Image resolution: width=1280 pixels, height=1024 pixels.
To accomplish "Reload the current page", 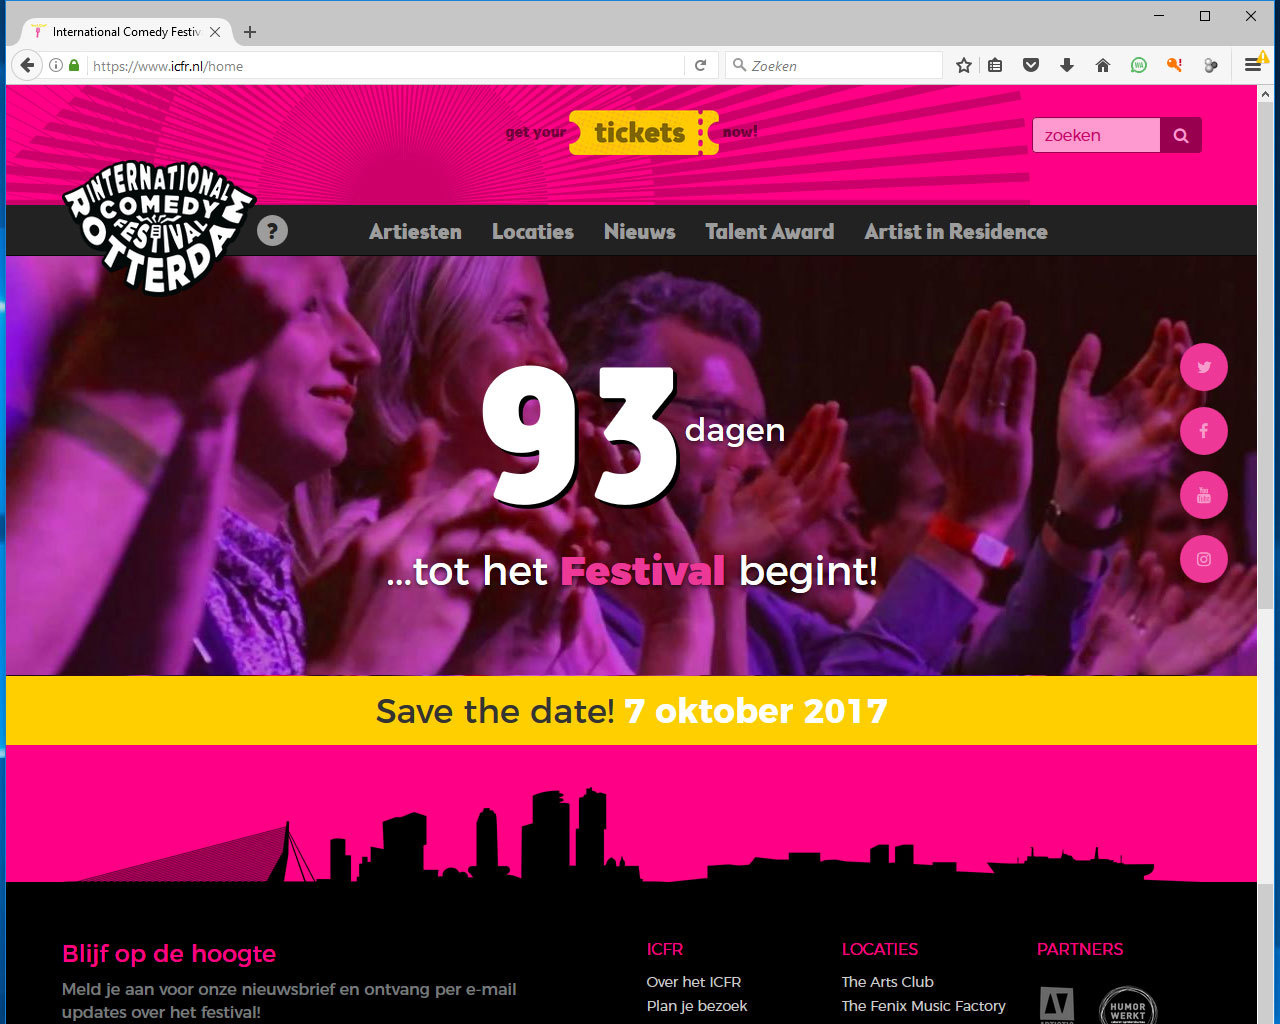I will click(701, 65).
